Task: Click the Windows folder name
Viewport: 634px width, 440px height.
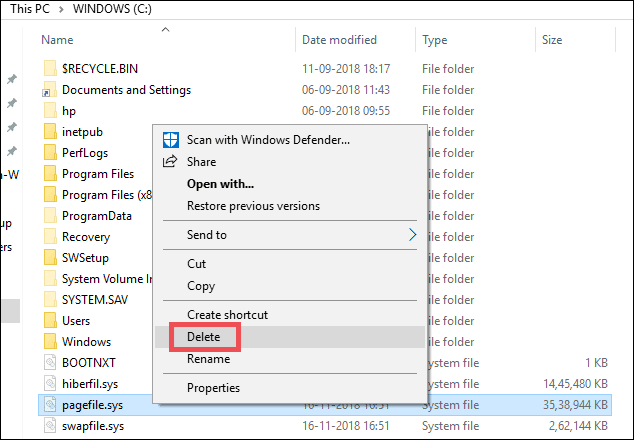Action: tap(87, 342)
